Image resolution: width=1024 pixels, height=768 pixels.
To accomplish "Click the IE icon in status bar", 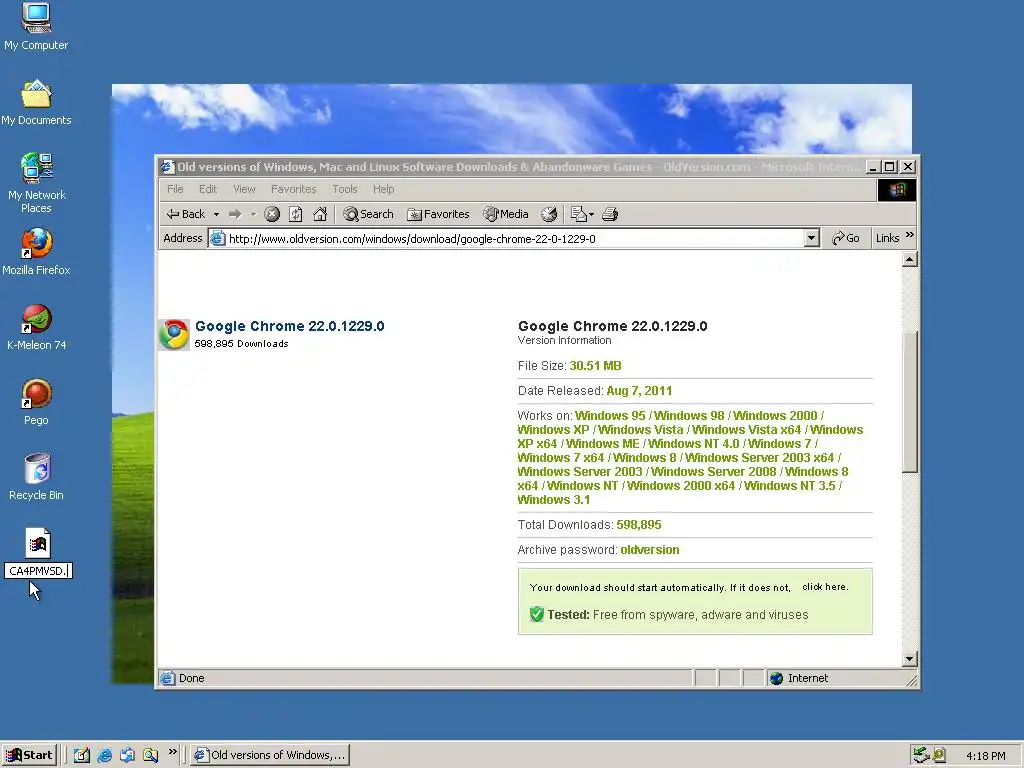I will (x=168, y=678).
